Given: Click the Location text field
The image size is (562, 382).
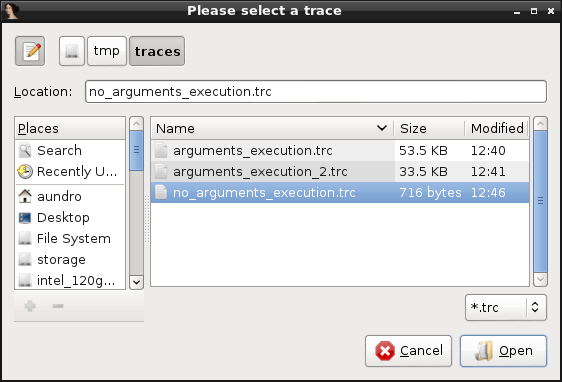Looking at the screenshot, I should 316,92.
